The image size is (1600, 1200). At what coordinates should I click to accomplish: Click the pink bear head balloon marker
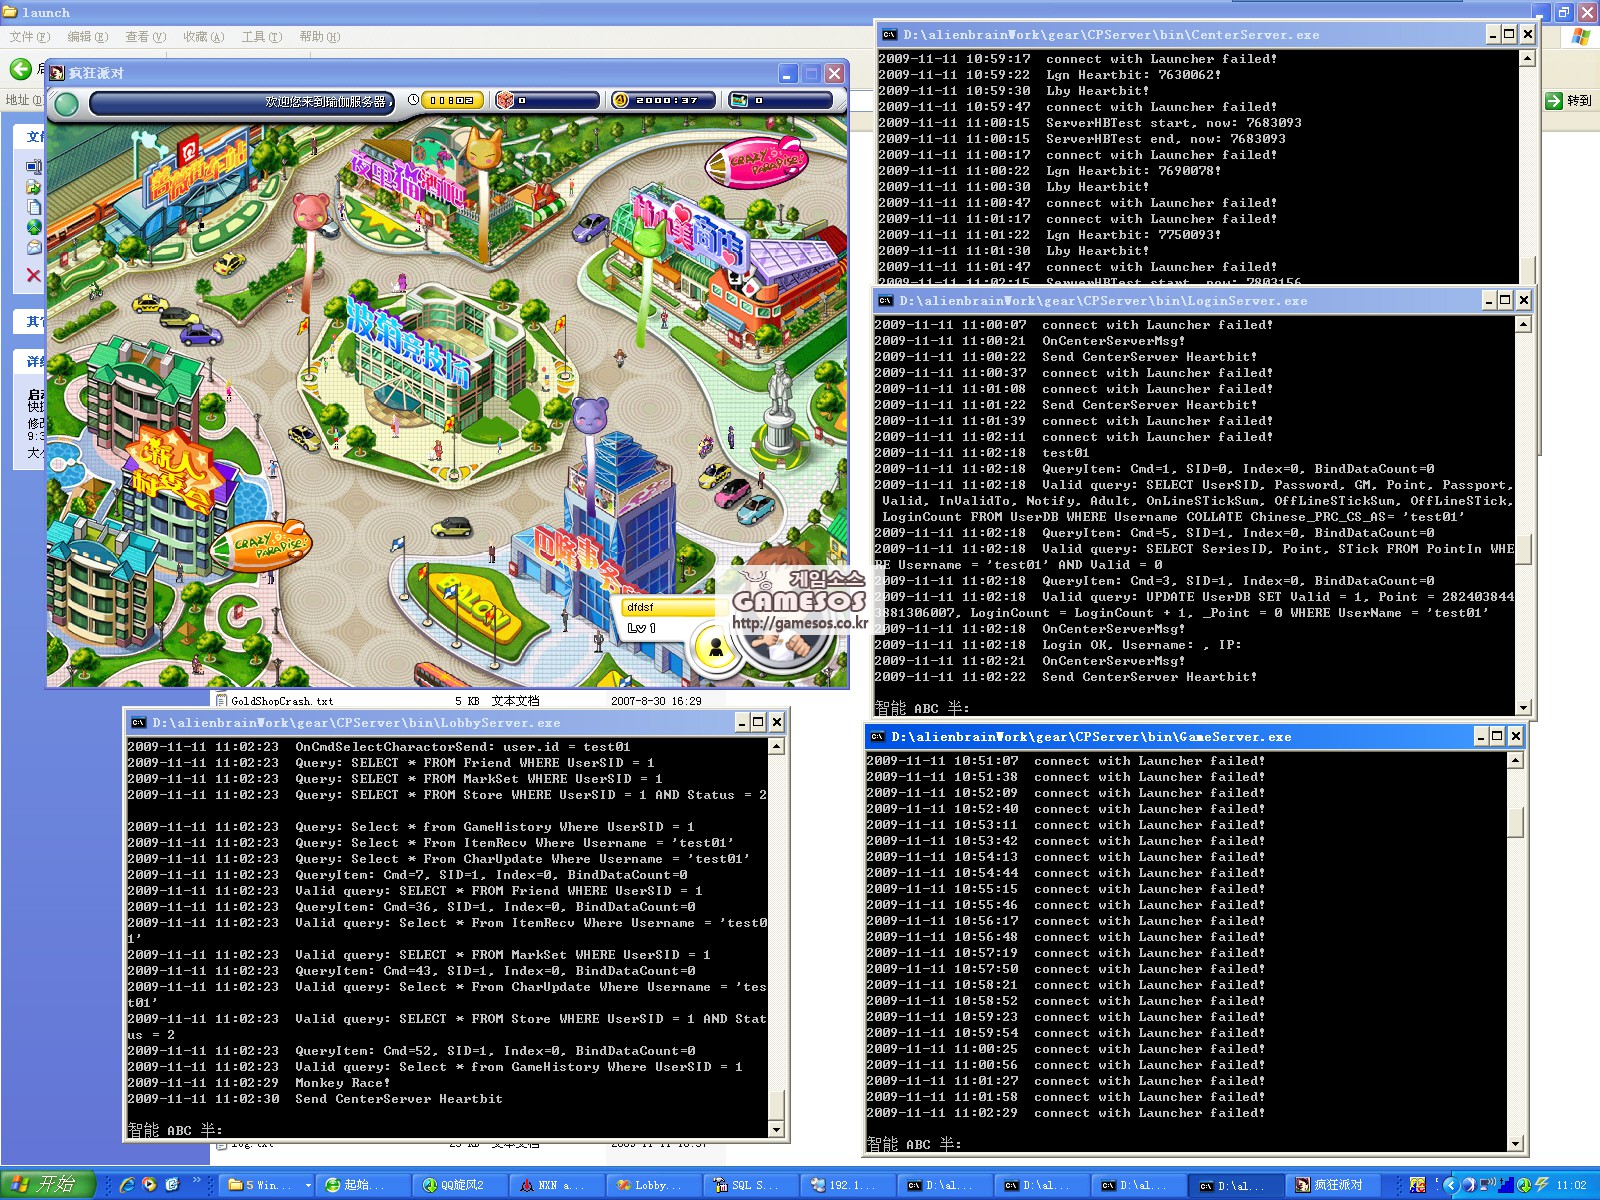pos(311,212)
